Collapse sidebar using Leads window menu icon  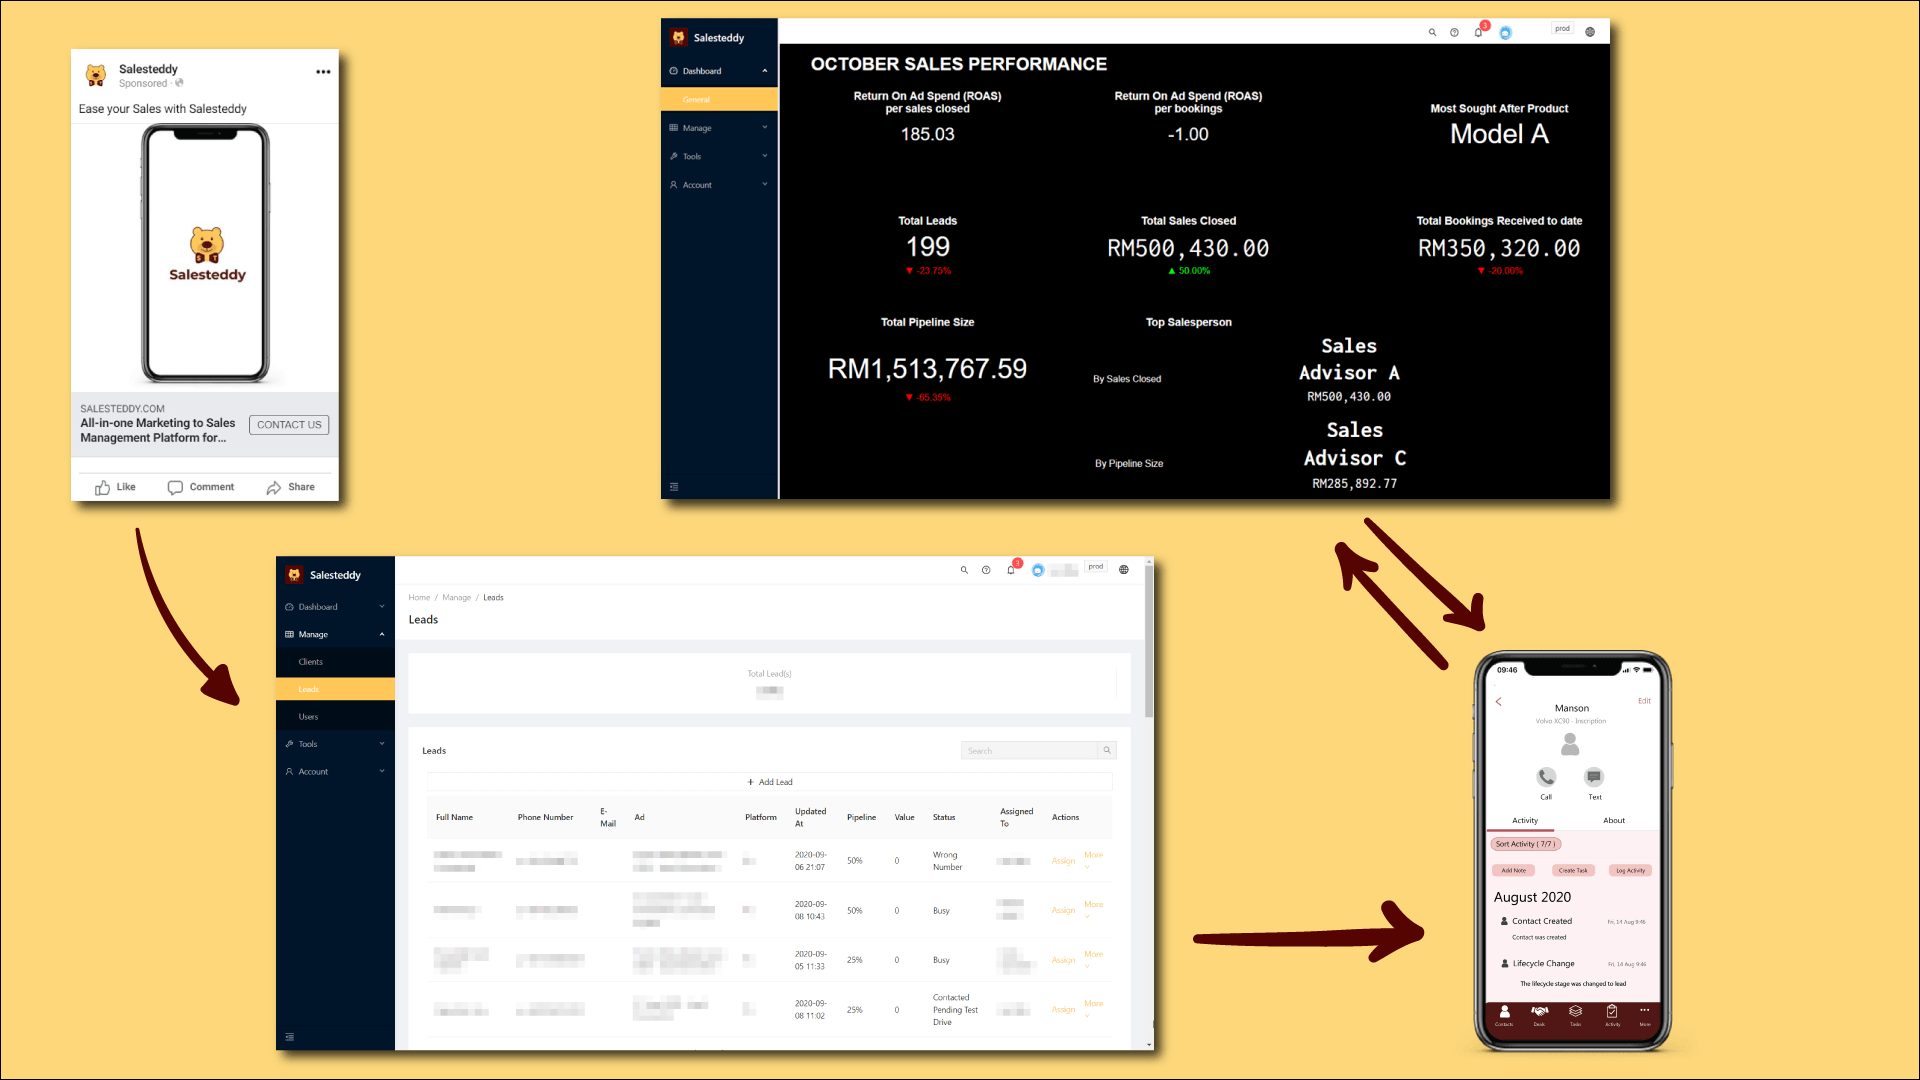tap(290, 1037)
